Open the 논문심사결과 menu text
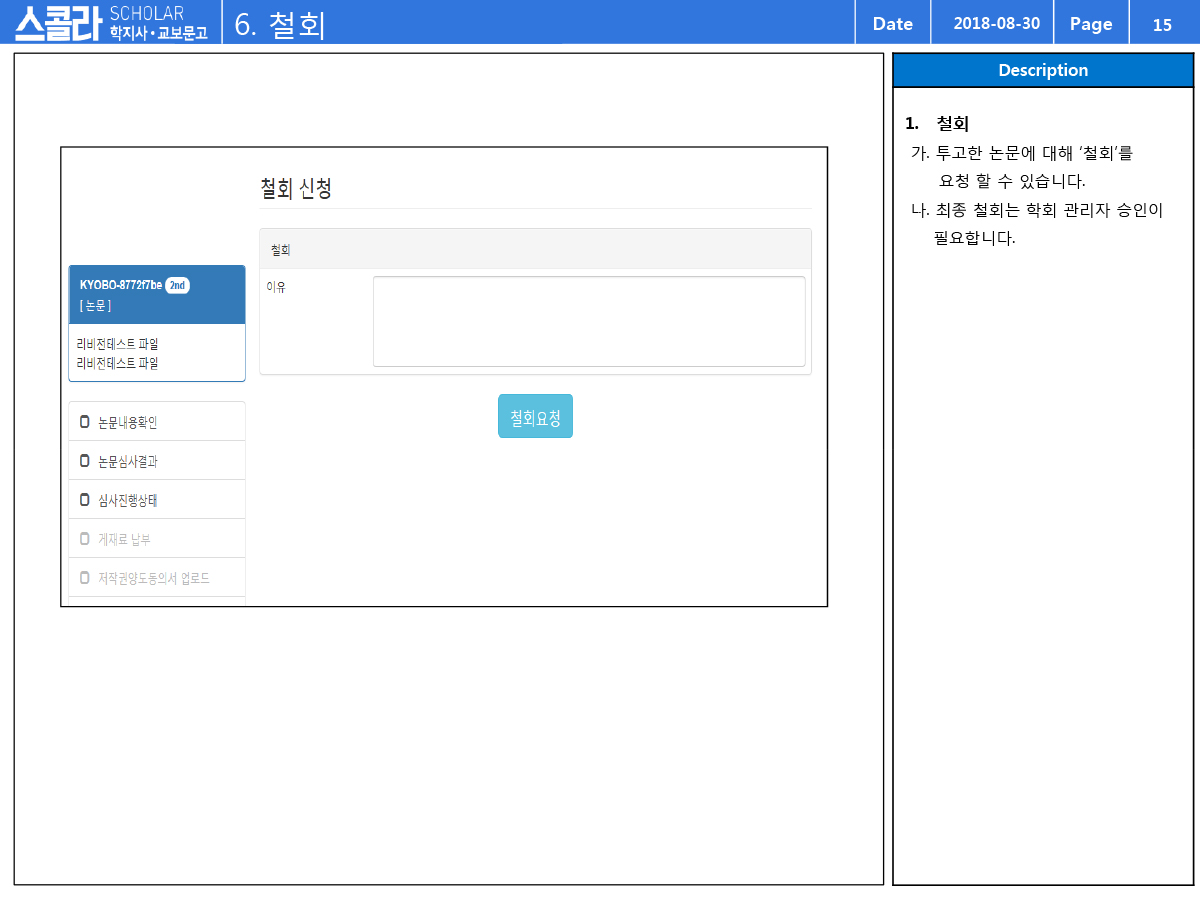 point(127,461)
